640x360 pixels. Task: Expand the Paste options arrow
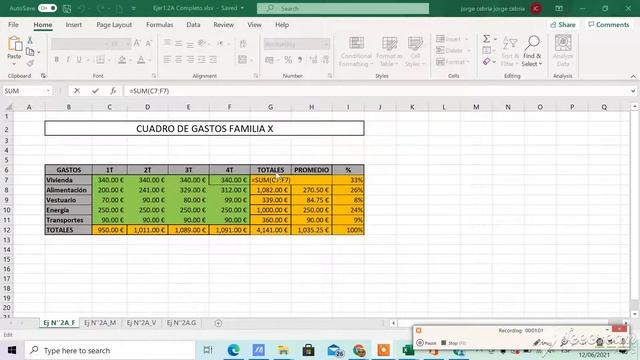click(14, 64)
